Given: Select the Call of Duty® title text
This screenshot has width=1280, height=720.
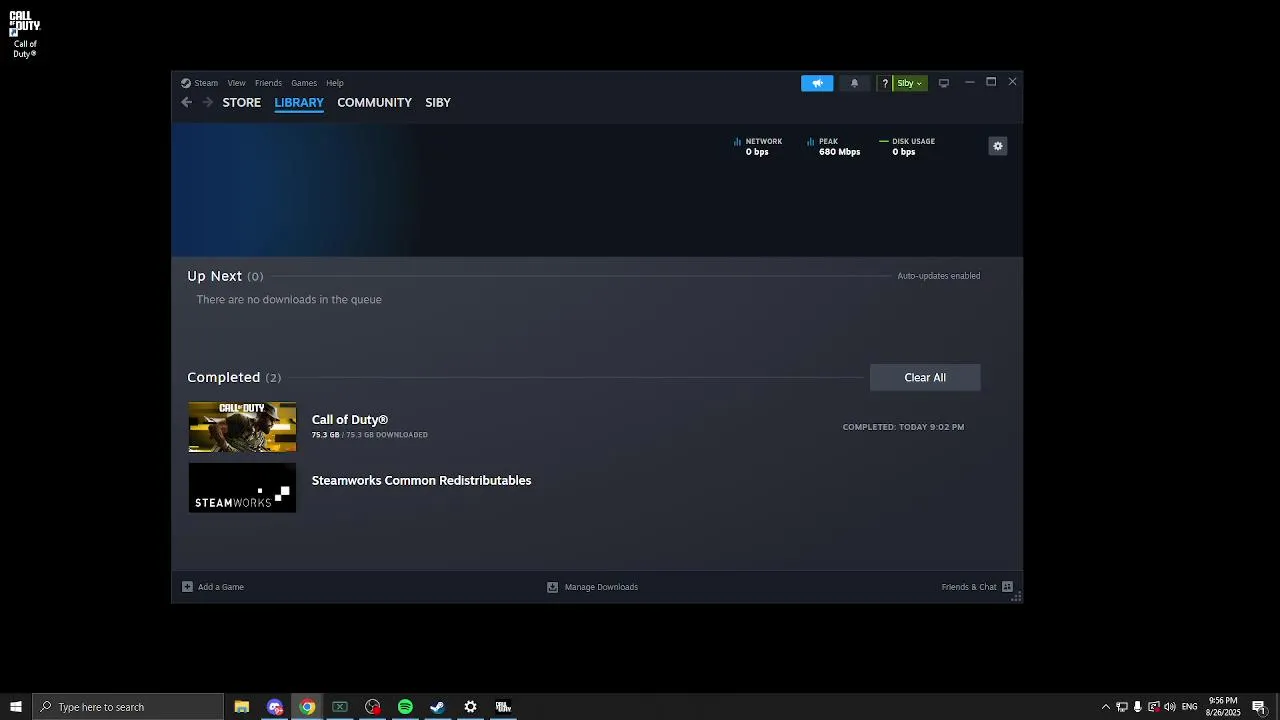Looking at the screenshot, I should click(x=349, y=419).
